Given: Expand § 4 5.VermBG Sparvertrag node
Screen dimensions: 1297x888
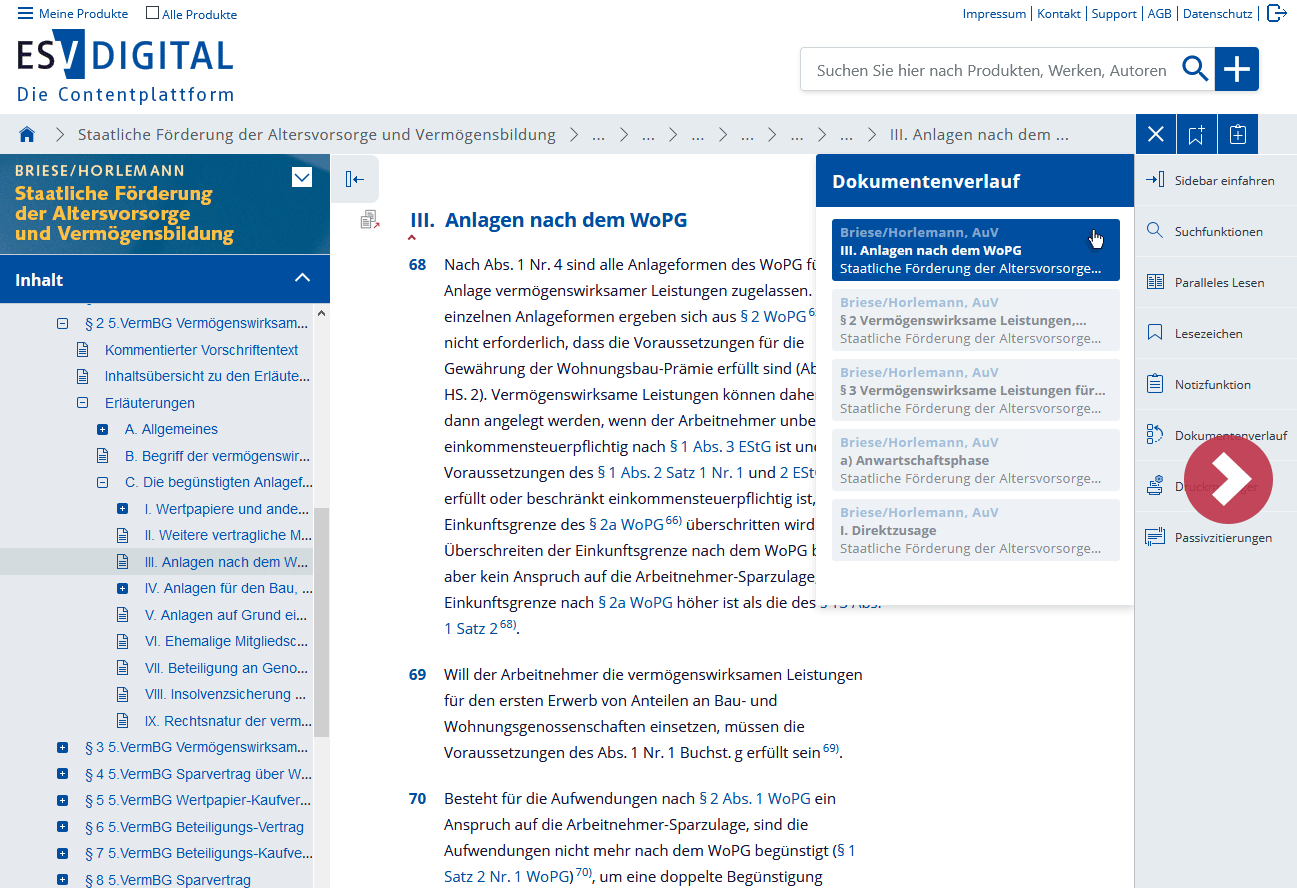Looking at the screenshot, I should pyautogui.click(x=62, y=774).
